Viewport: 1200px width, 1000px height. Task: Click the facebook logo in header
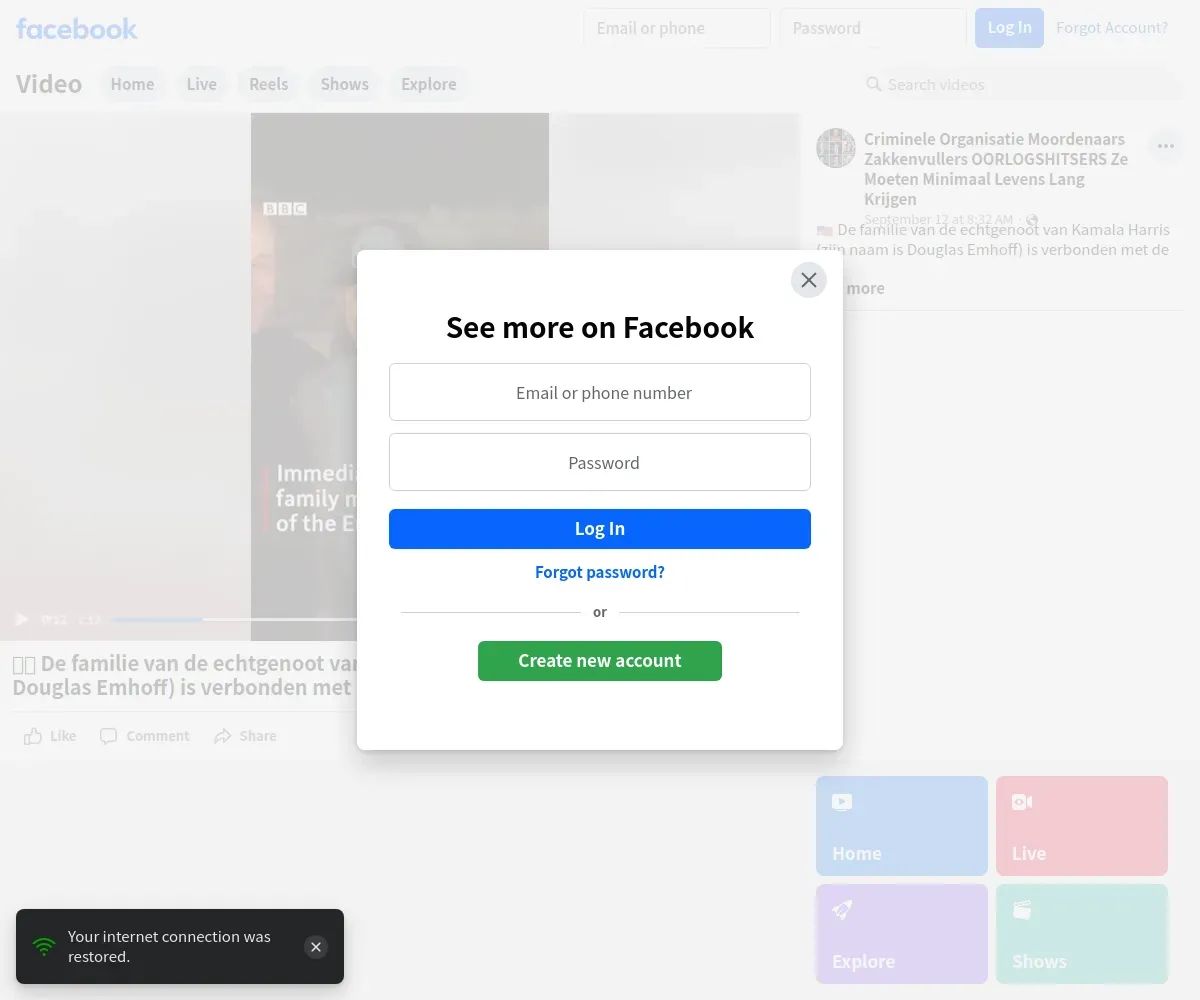(77, 29)
